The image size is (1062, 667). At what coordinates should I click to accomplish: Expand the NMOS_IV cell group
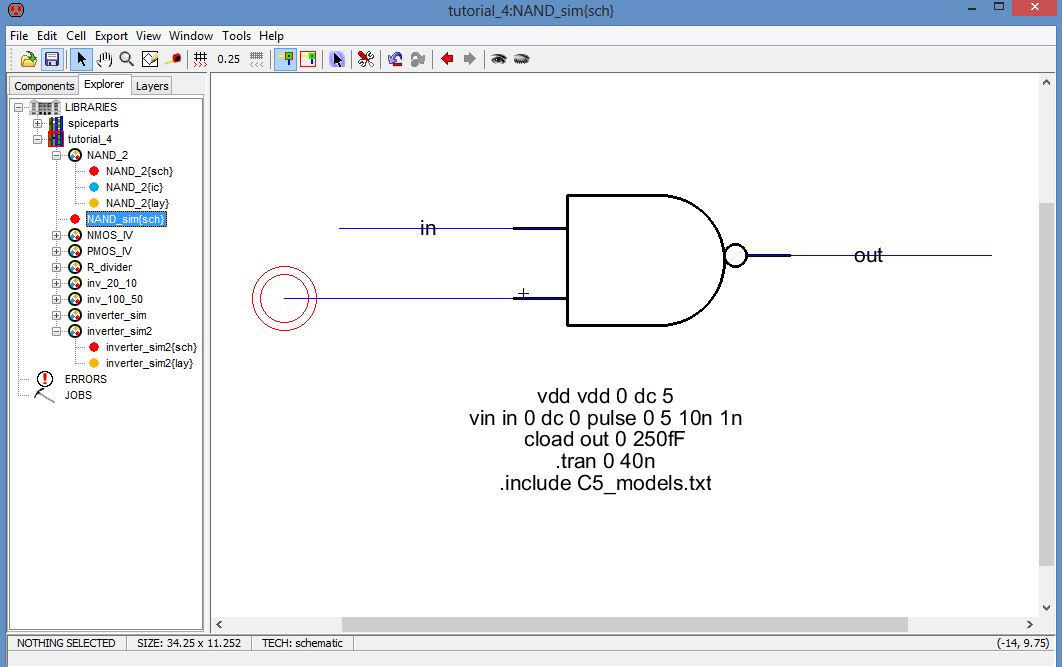(57, 235)
